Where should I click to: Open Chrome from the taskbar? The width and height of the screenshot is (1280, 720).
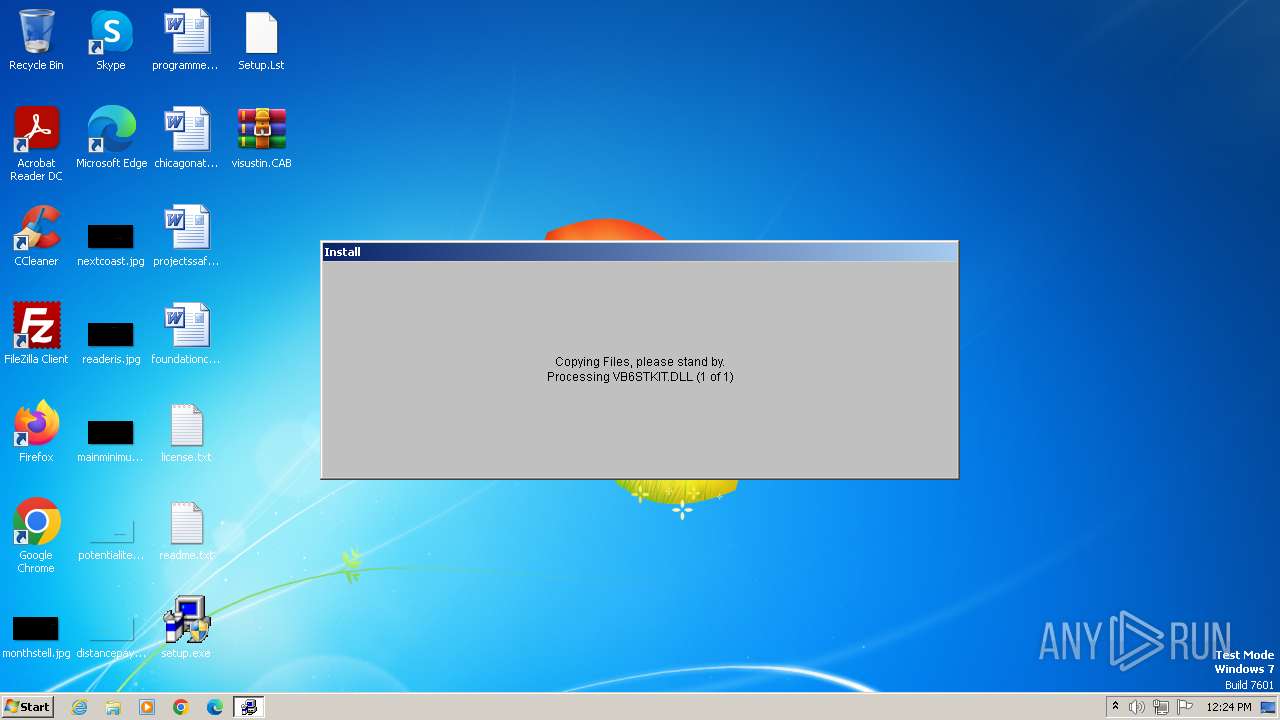click(181, 707)
